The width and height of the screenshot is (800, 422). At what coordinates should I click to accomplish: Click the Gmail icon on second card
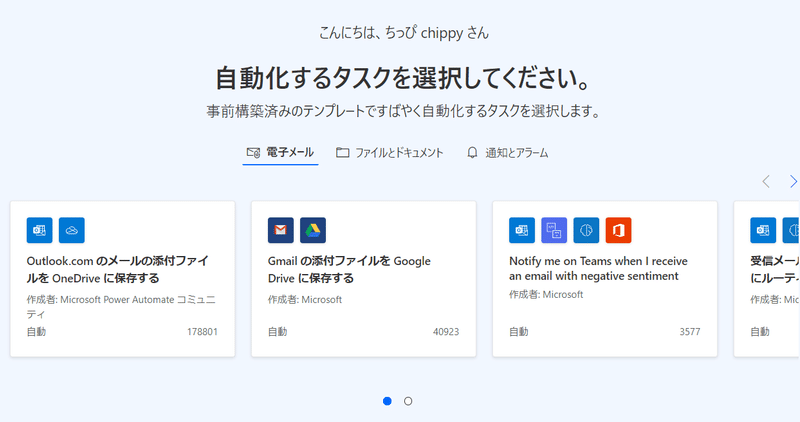point(281,230)
